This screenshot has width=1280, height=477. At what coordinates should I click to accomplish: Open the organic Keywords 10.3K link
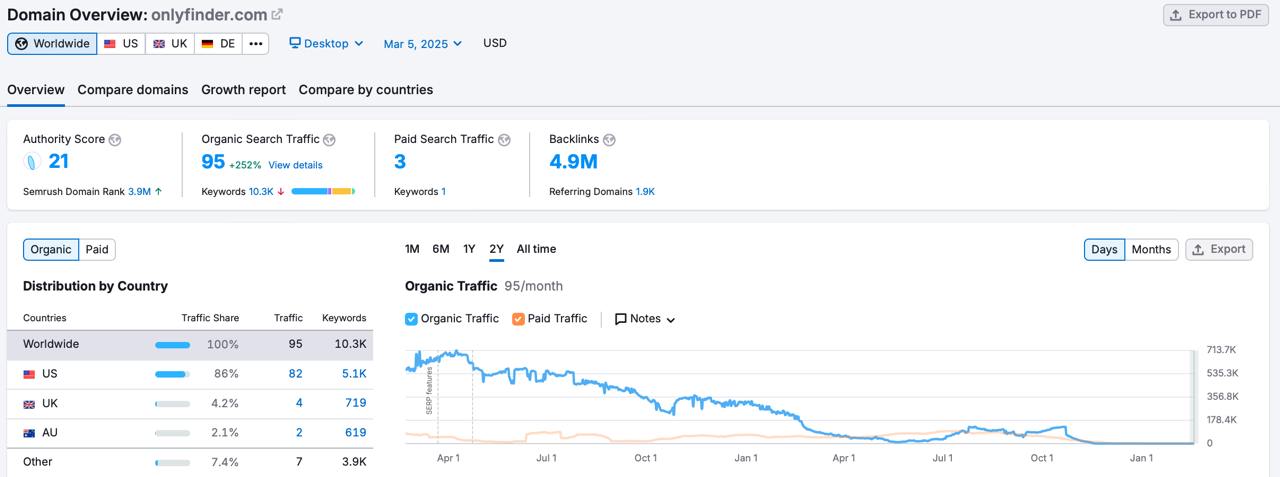click(x=261, y=191)
